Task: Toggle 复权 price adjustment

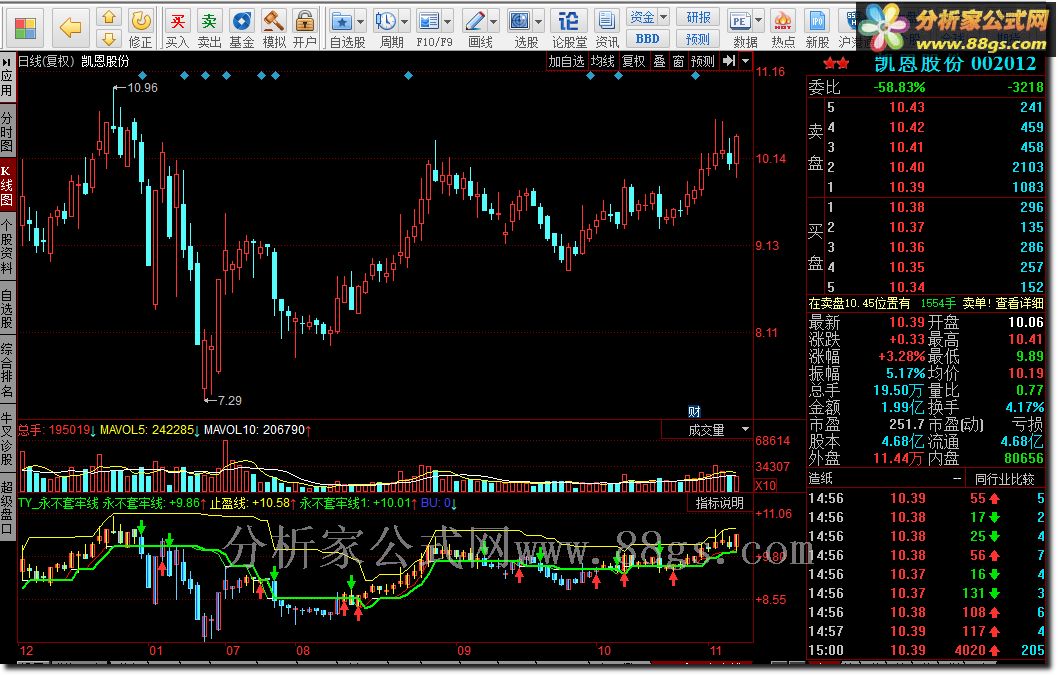Action: pyautogui.click(x=633, y=61)
